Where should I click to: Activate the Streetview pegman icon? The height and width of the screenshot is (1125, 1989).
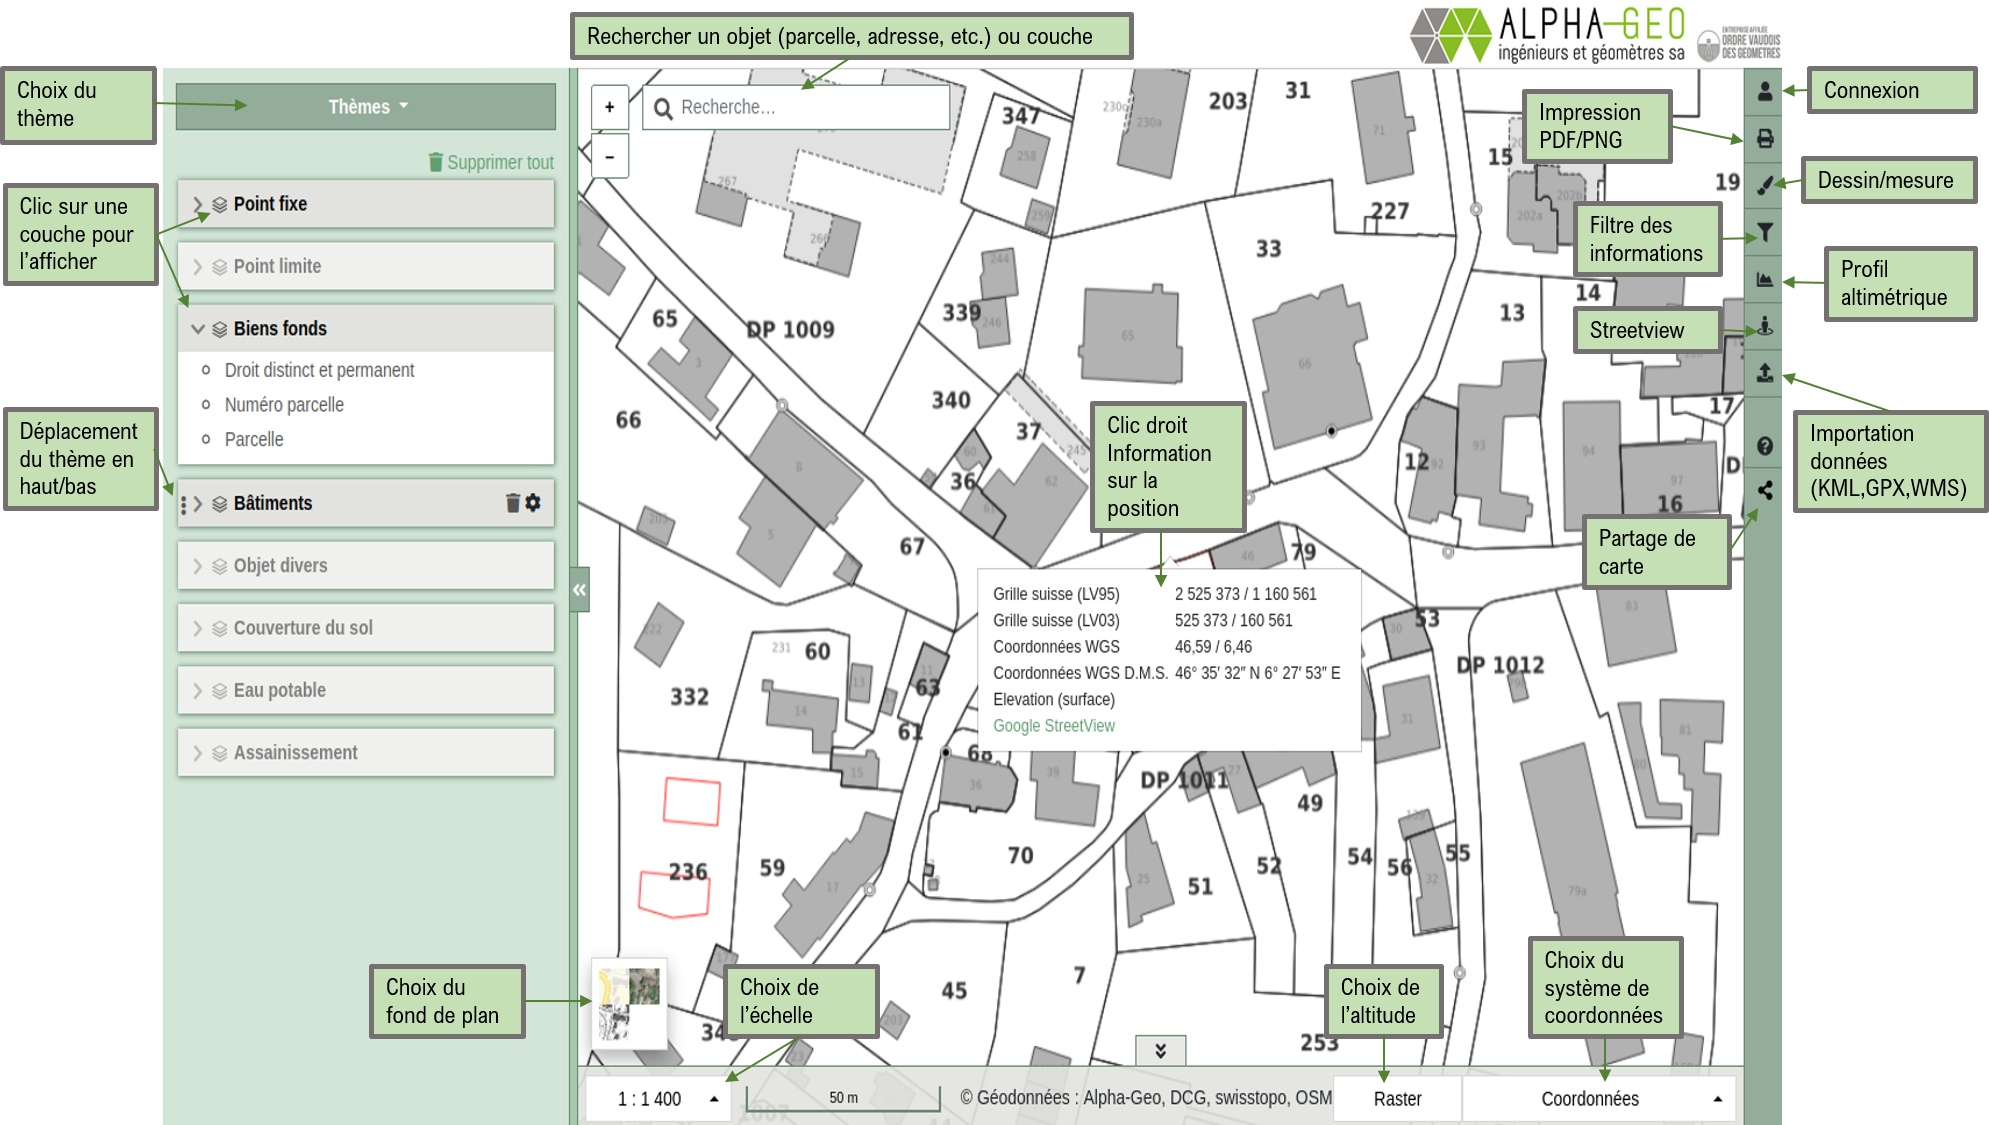(1765, 326)
